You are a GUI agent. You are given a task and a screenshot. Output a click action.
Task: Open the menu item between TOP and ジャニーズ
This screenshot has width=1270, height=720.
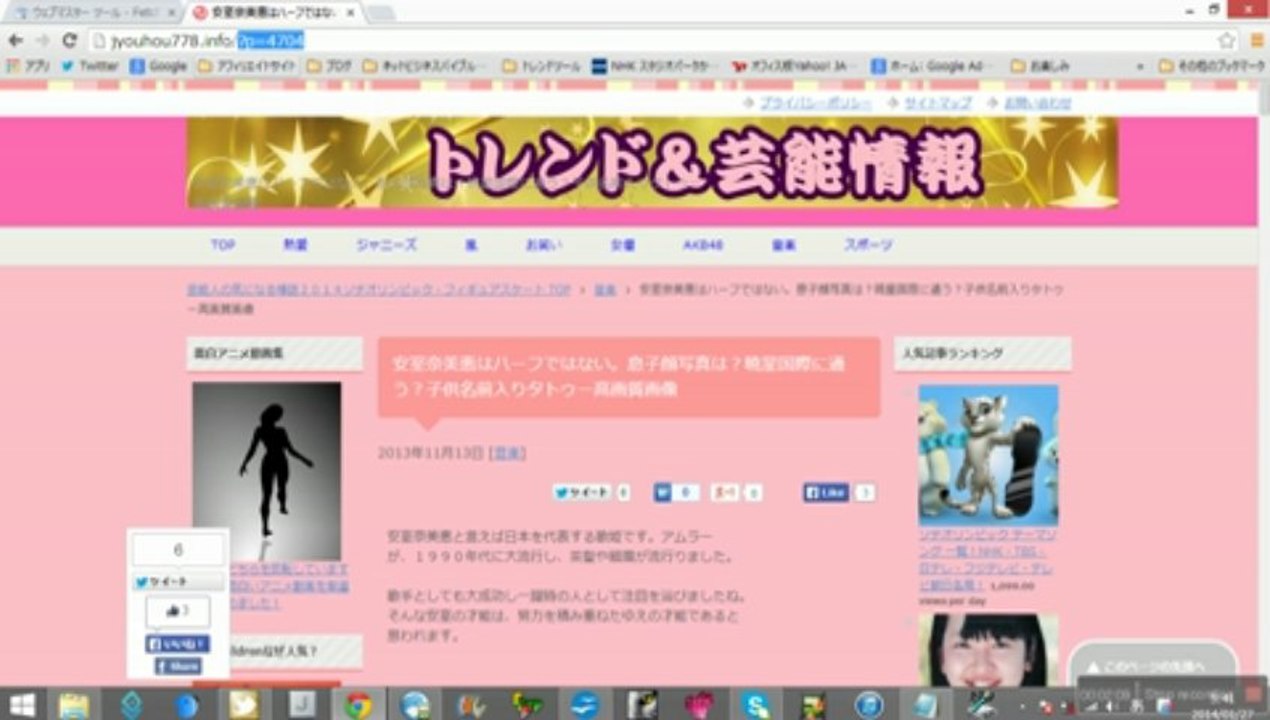[x=295, y=245]
